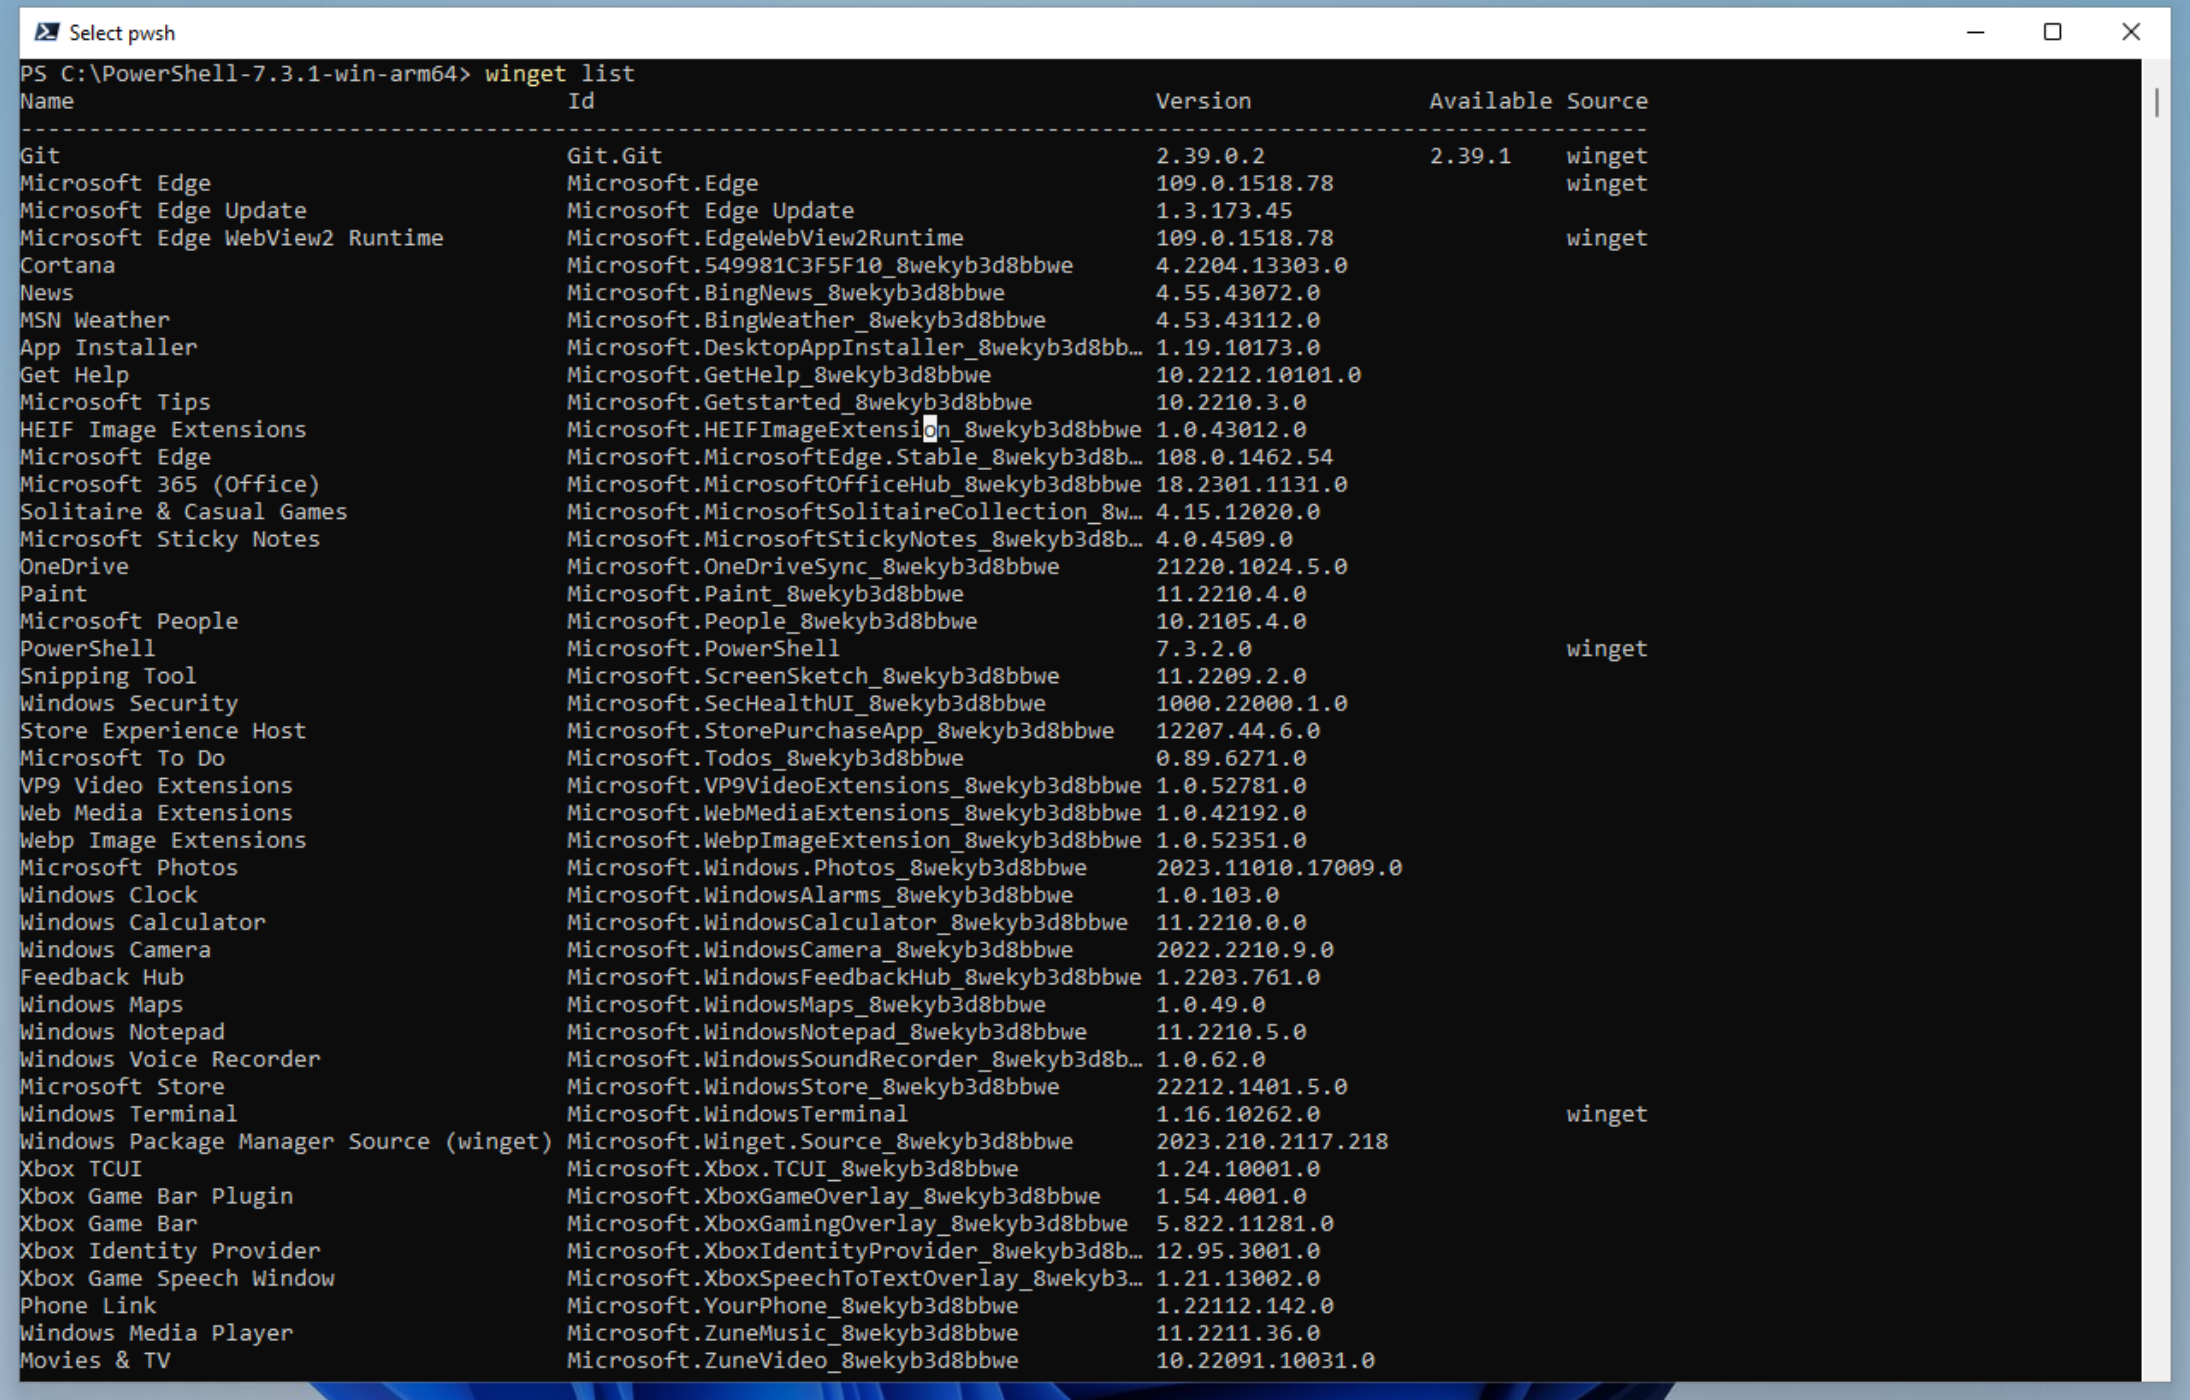The width and height of the screenshot is (2190, 1400).
Task: Click 'Microsoft 365 (Office)' name
Action: click(x=170, y=484)
